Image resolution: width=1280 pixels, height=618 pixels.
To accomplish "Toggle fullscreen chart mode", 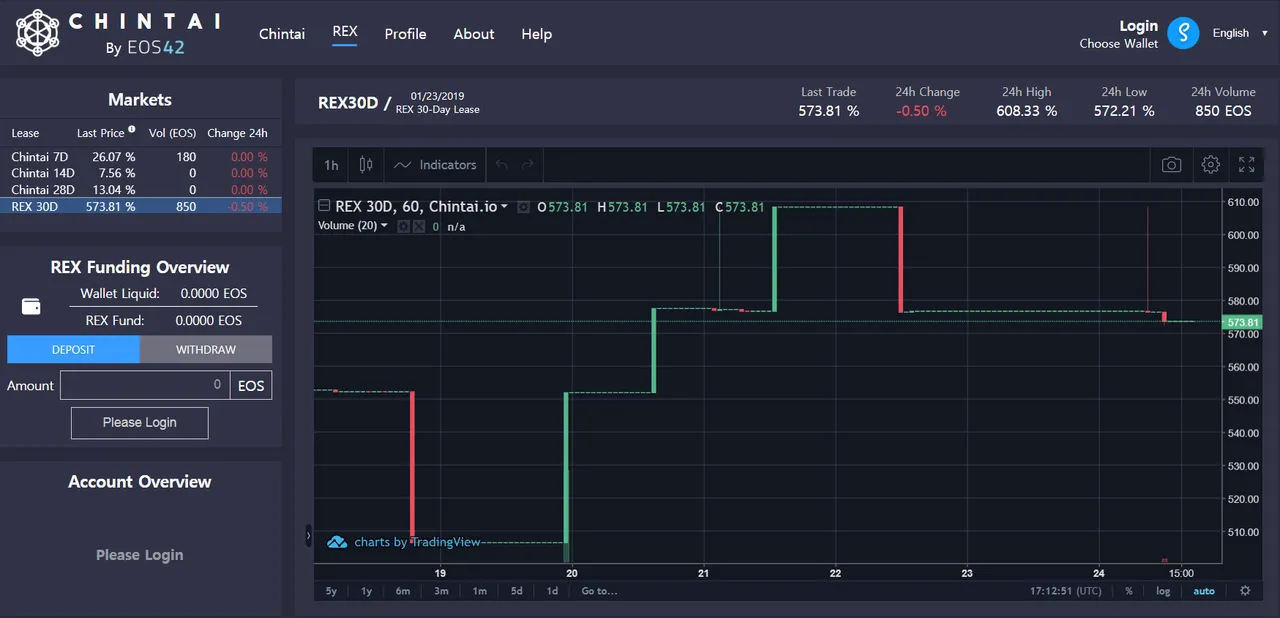I will [x=1246, y=165].
